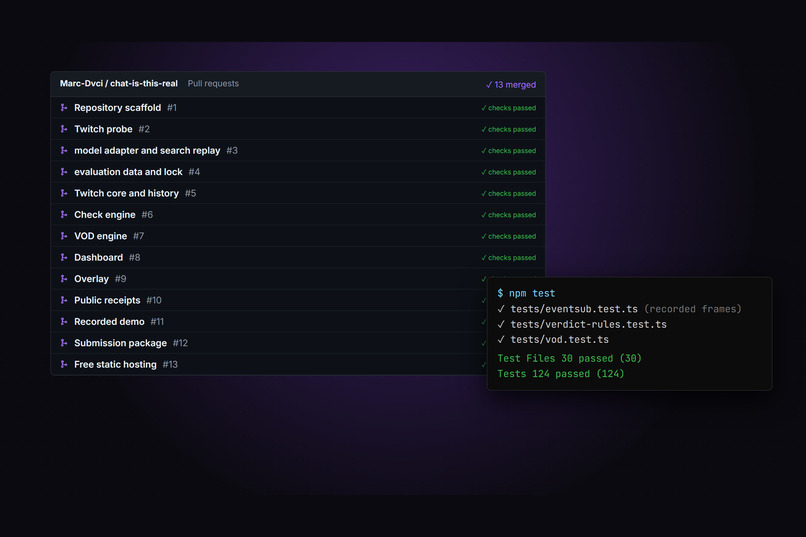The width and height of the screenshot is (806, 537).
Task: Click Tests 124 passed line
Action: 561,374
